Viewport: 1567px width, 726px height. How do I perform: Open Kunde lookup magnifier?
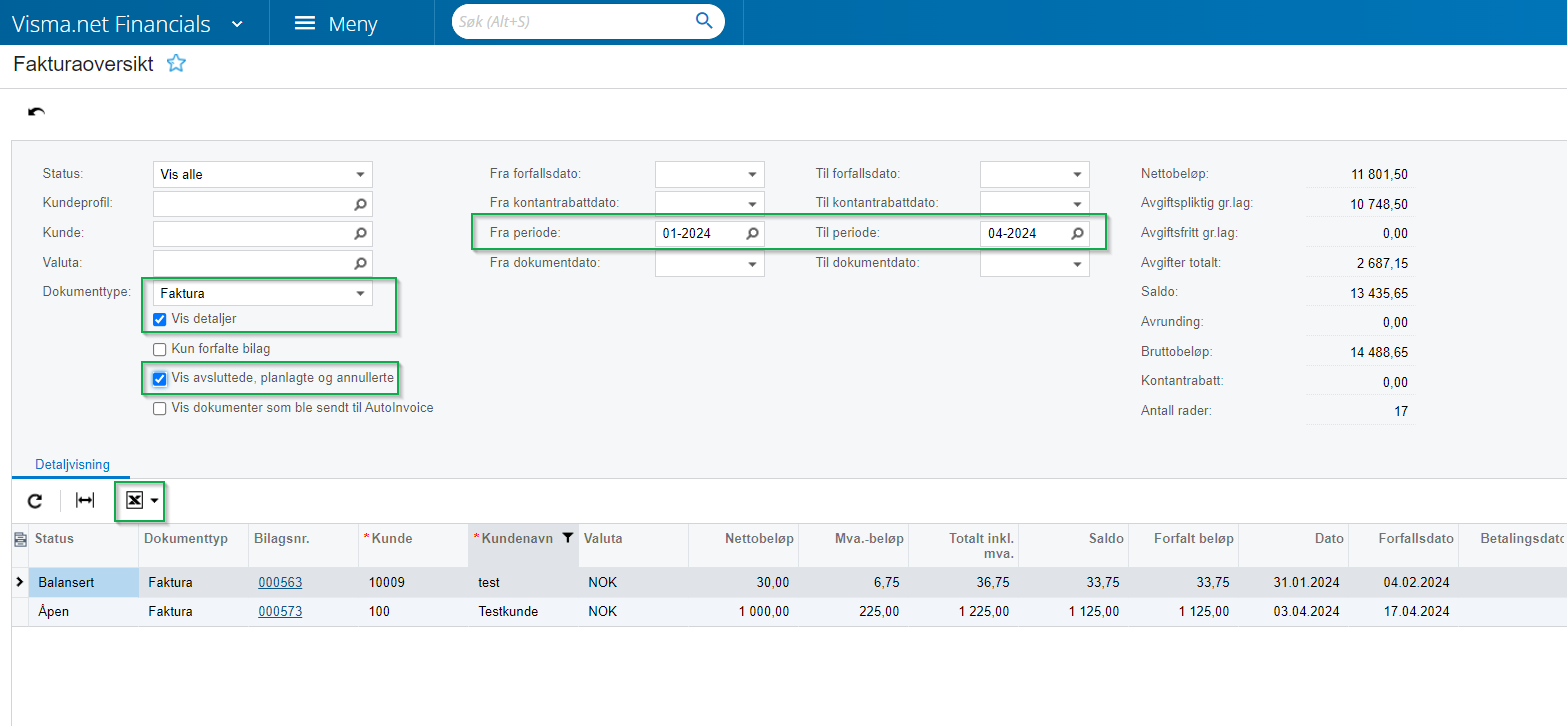[x=360, y=234]
